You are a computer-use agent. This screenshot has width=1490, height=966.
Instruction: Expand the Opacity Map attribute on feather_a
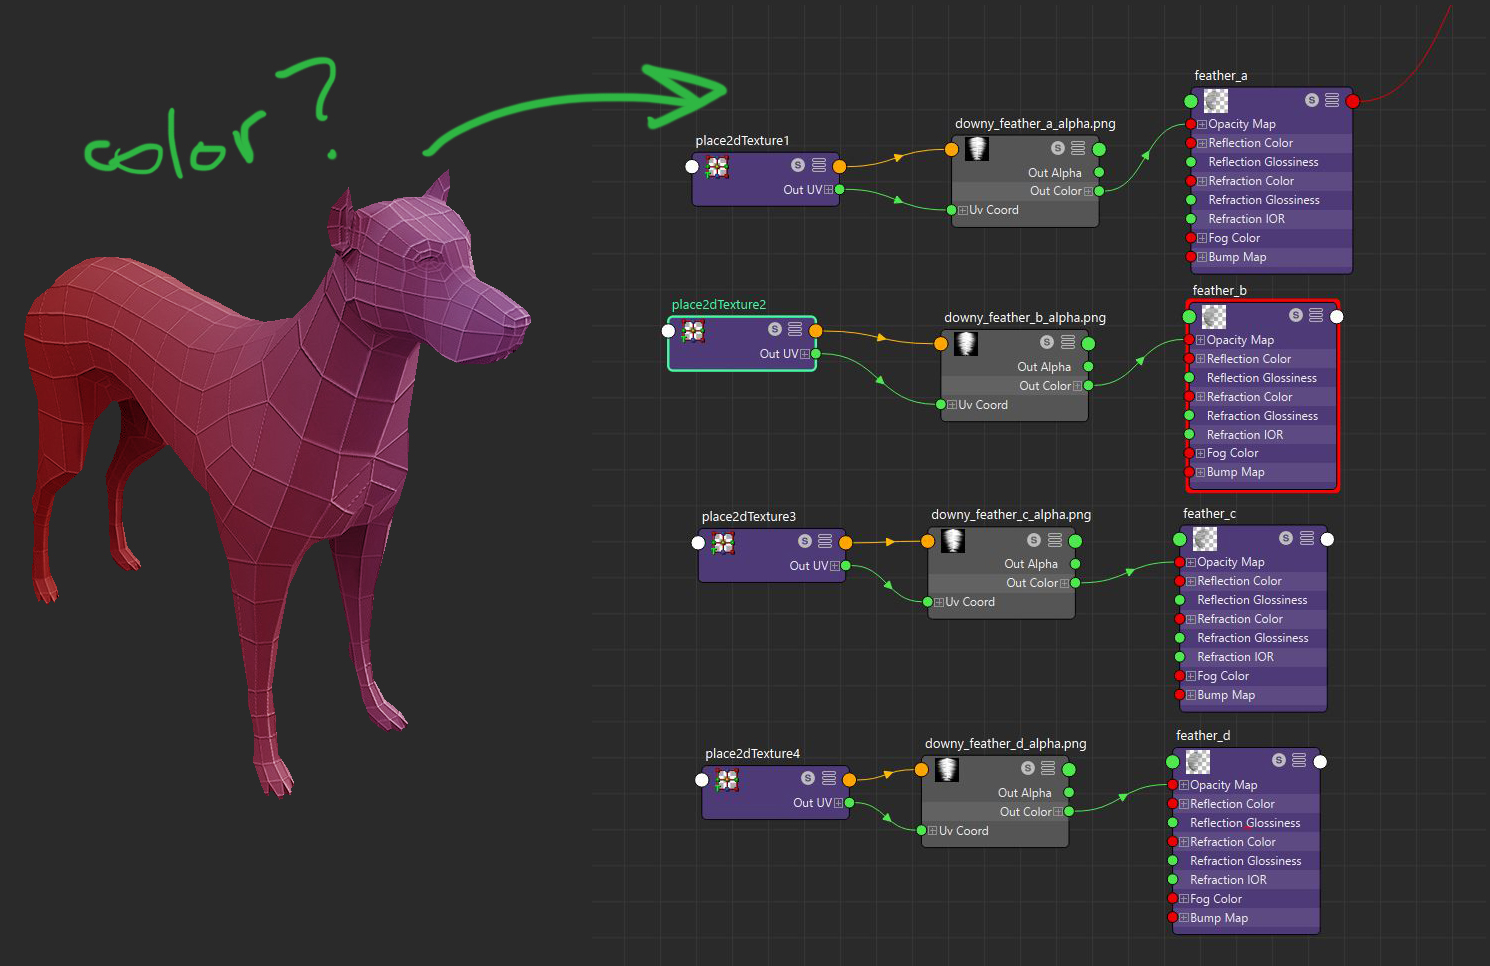tap(1202, 125)
